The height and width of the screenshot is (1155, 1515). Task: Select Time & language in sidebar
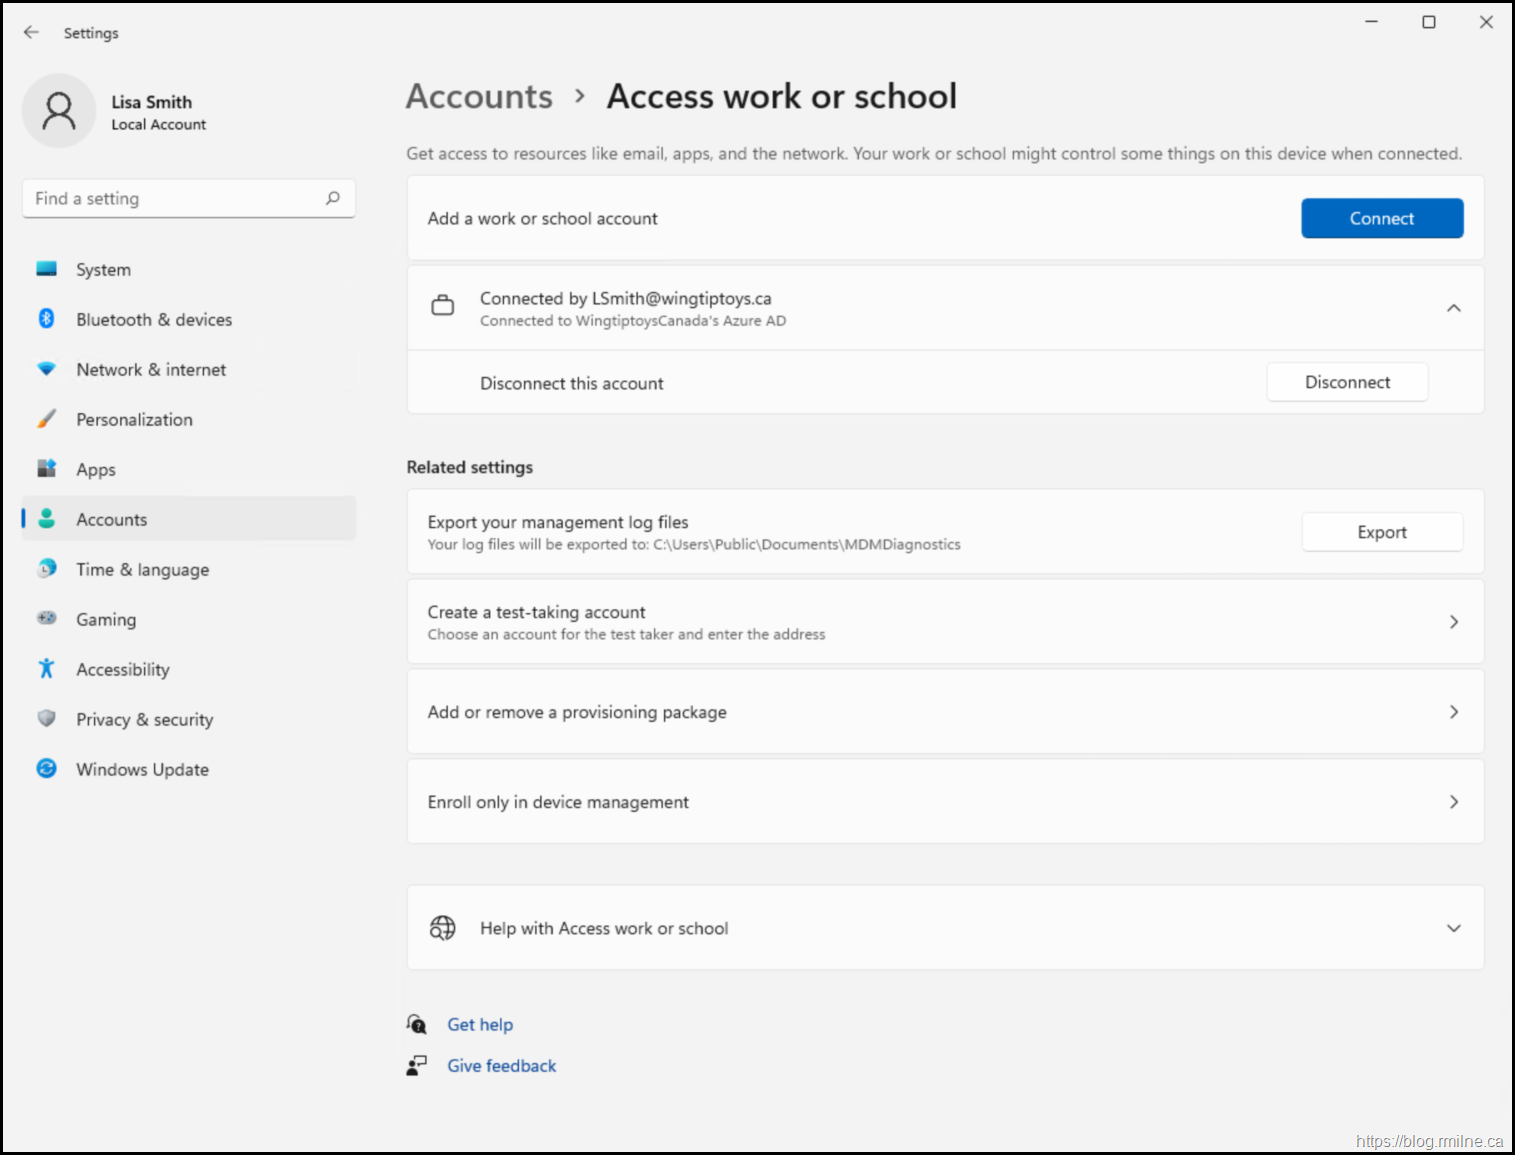142,570
